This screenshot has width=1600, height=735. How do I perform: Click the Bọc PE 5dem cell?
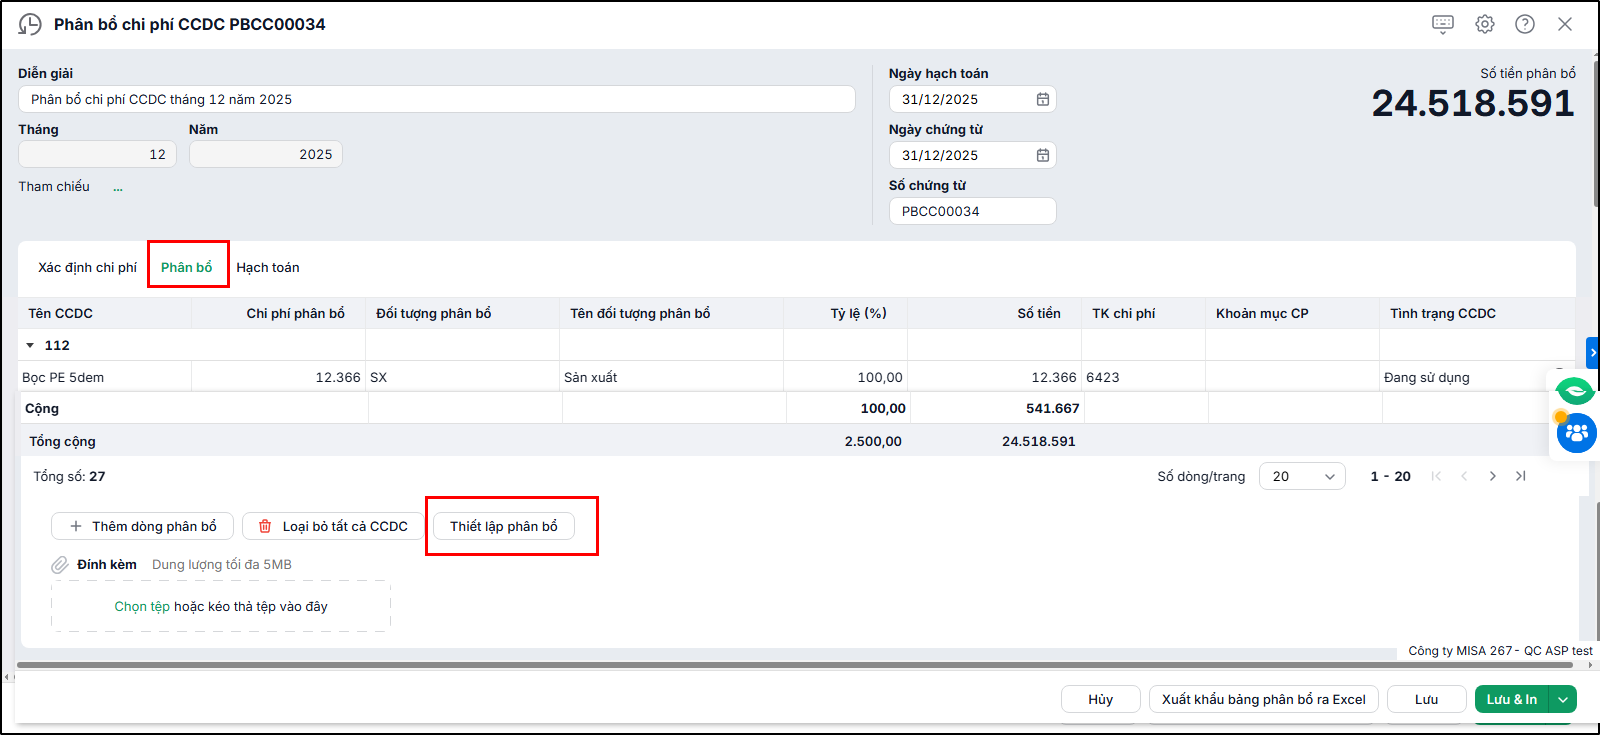tap(105, 377)
